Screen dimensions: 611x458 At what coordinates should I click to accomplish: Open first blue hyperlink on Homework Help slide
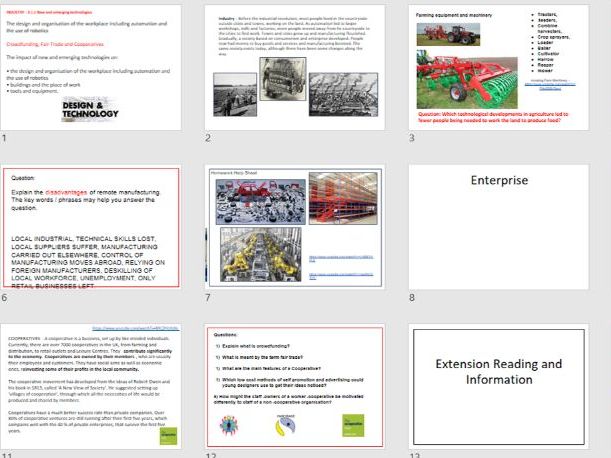pos(341,258)
